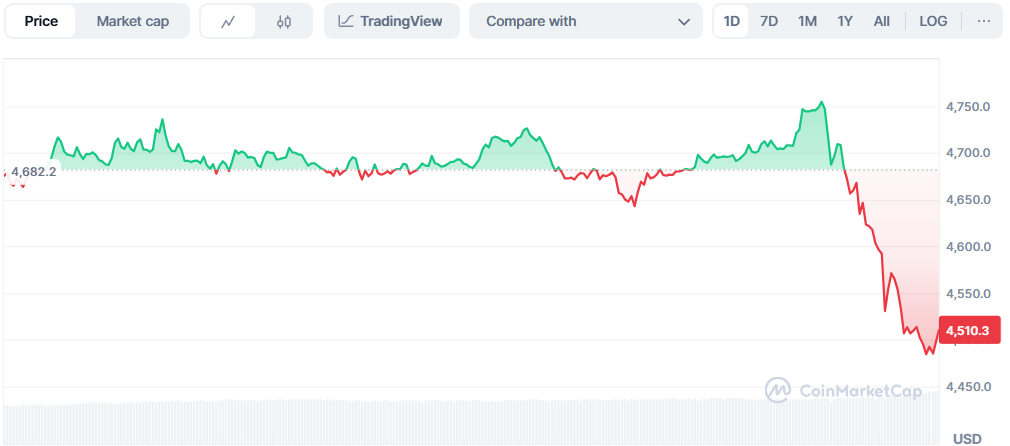The image size is (1010, 446).
Task: Select the 1M time range
Action: coord(807,21)
